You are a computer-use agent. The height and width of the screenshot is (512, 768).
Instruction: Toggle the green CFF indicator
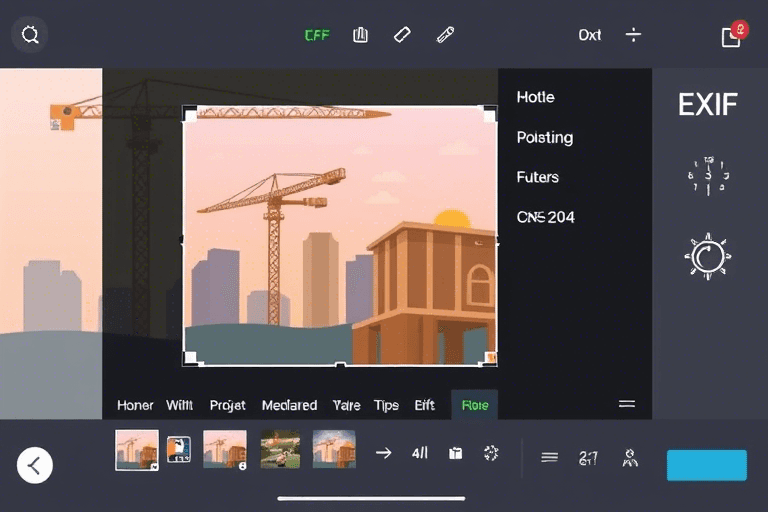click(x=316, y=35)
